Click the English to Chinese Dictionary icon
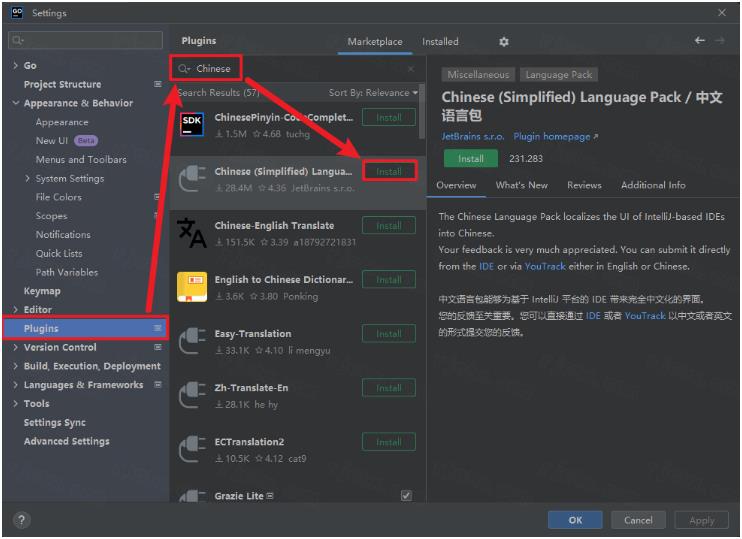742x539 pixels. point(192,287)
